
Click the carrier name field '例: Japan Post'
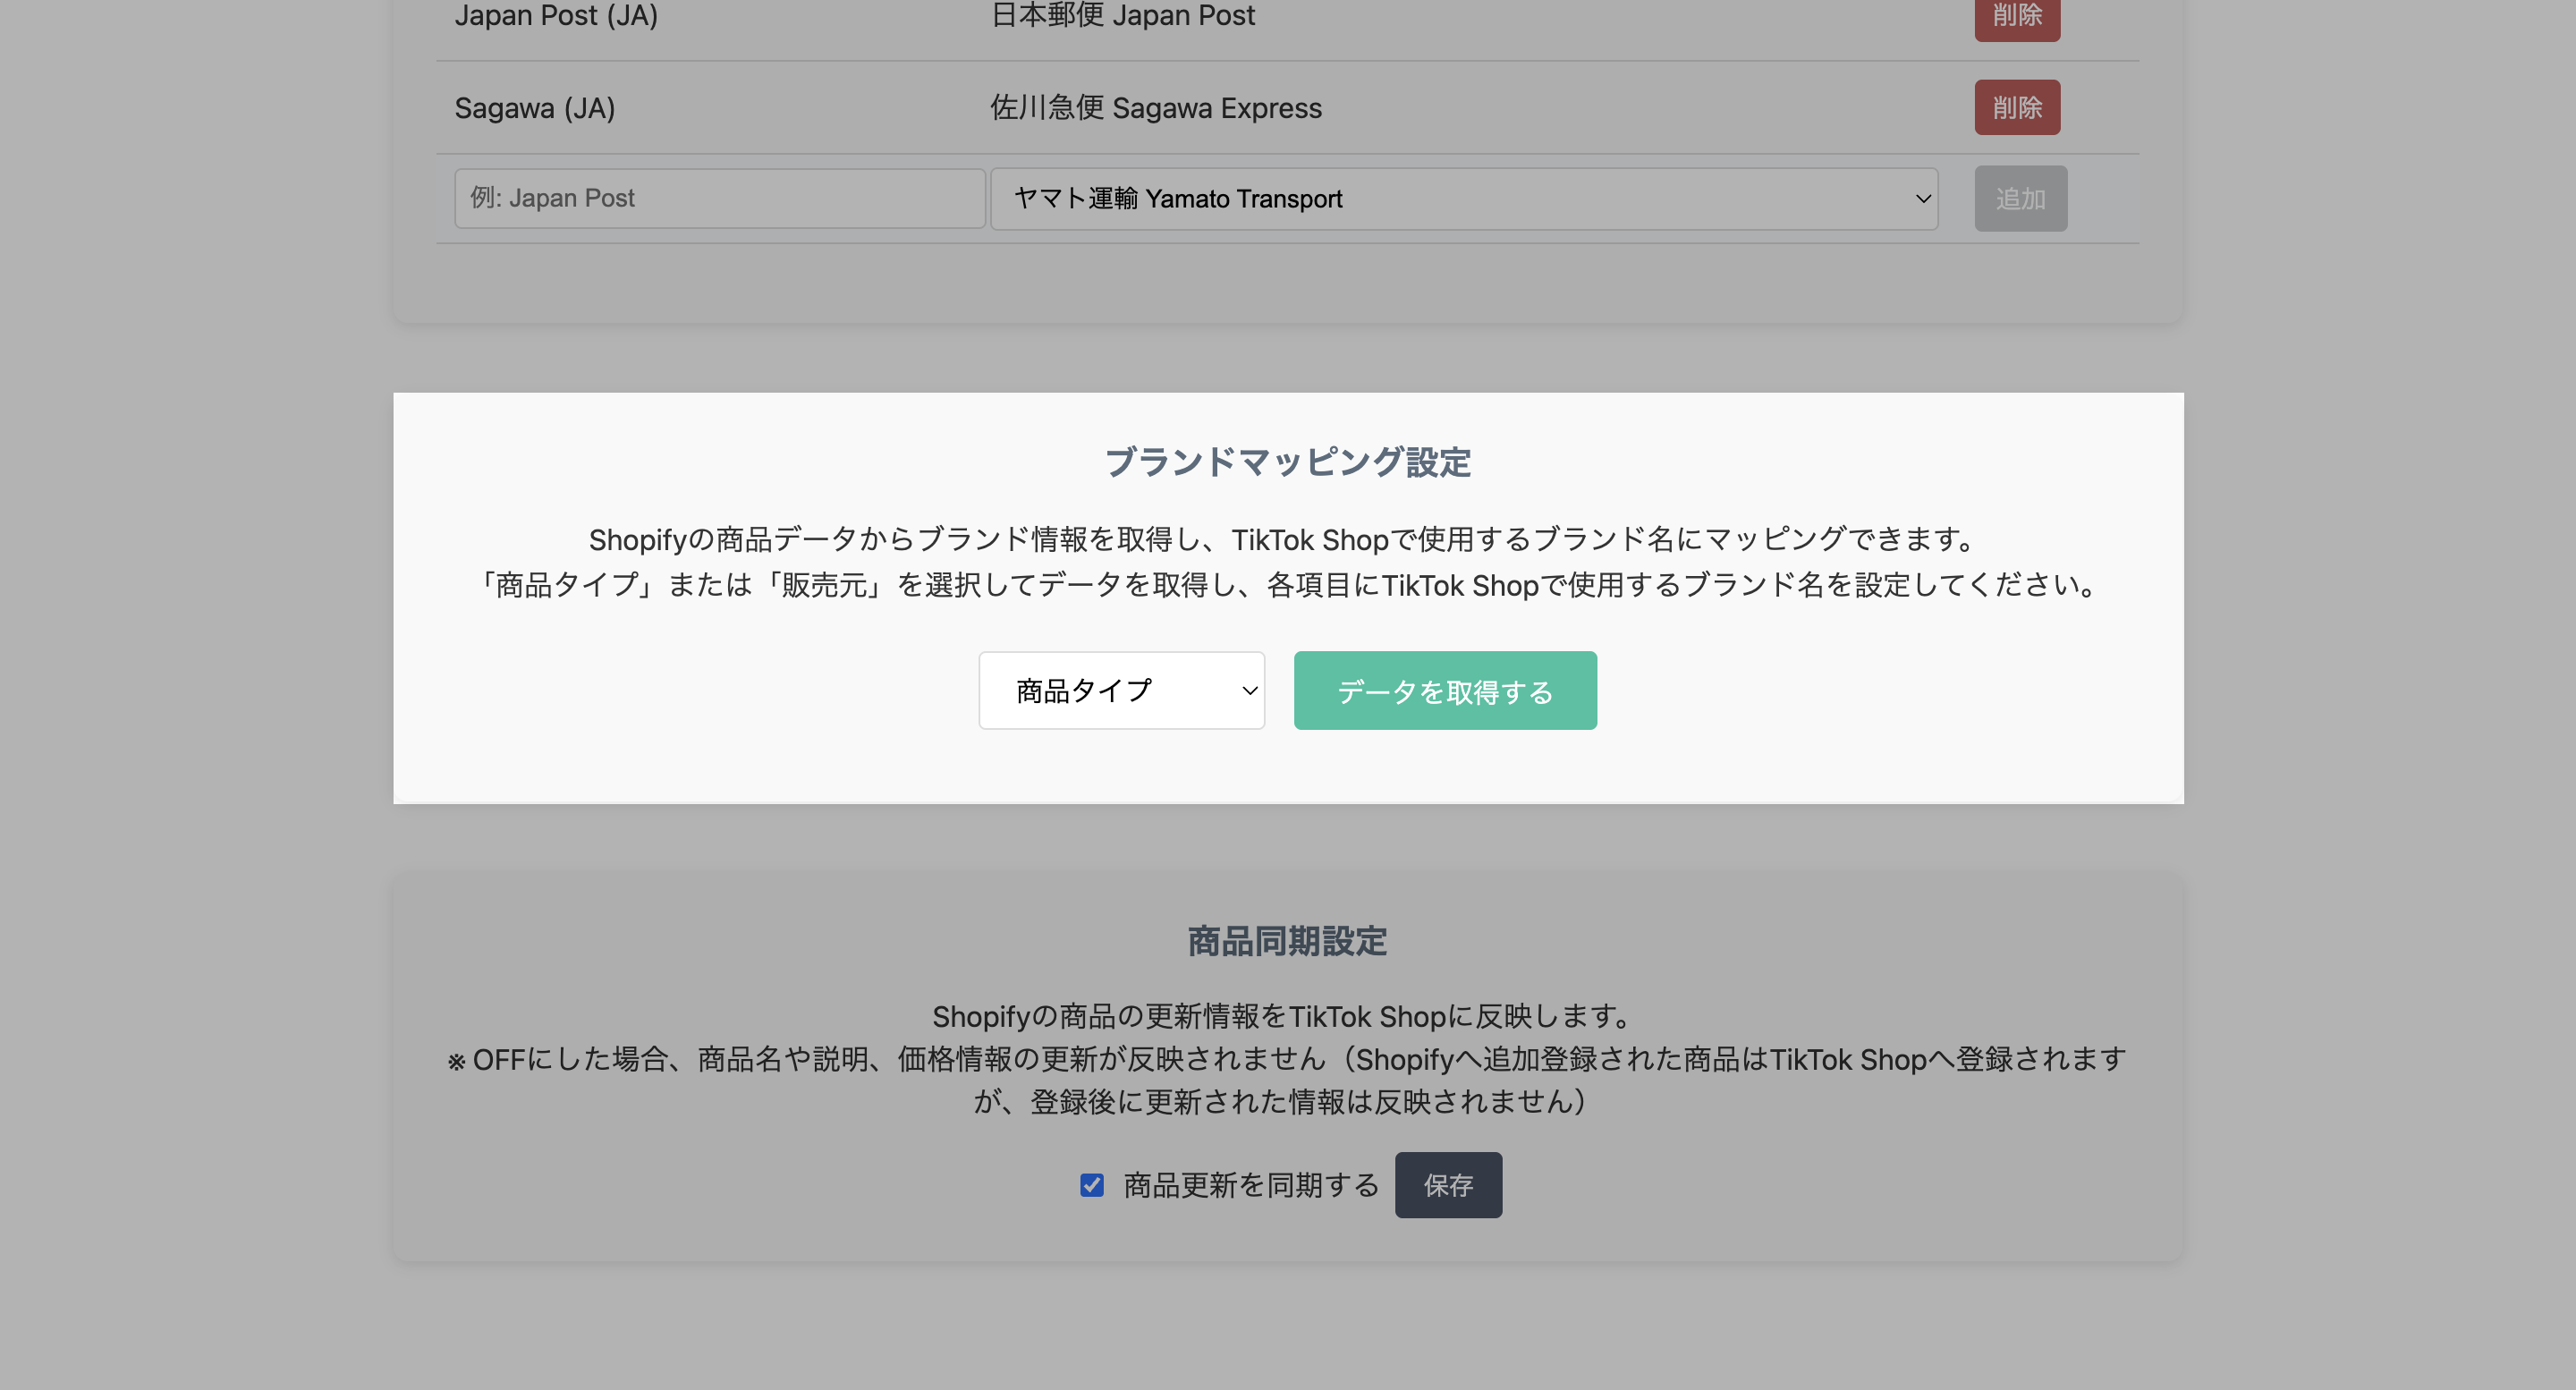(719, 198)
